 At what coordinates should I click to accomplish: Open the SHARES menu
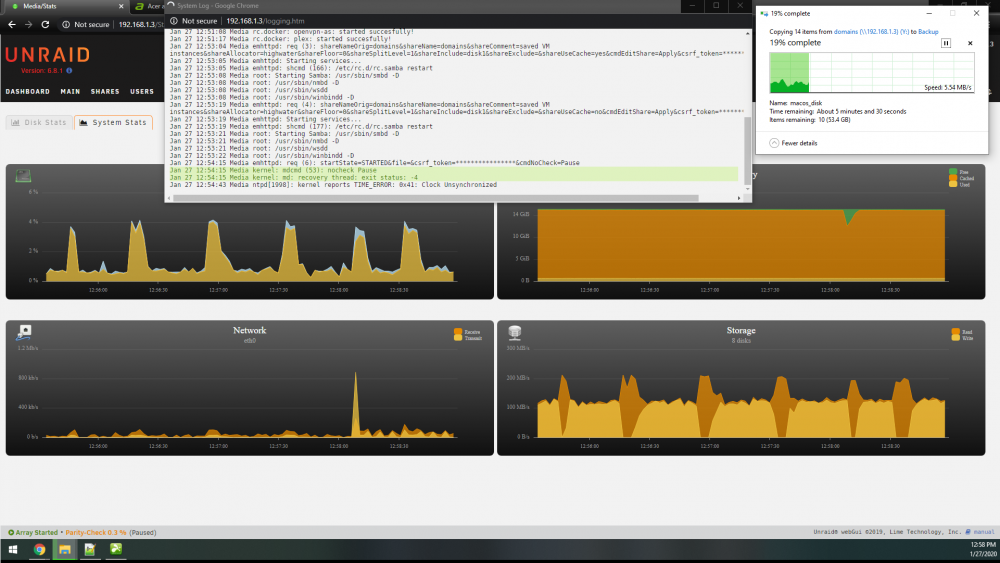point(105,92)
